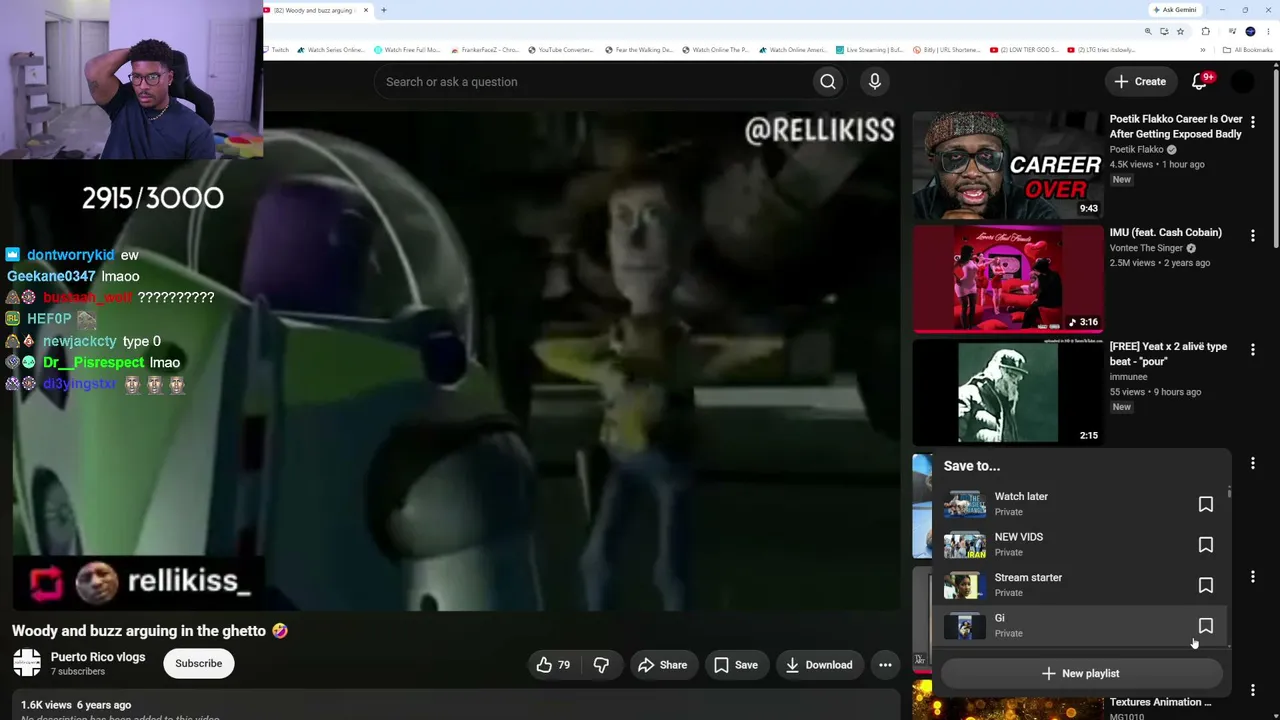
Task: Open options menu for IMU video
Action: click(x=1253, y=235)
